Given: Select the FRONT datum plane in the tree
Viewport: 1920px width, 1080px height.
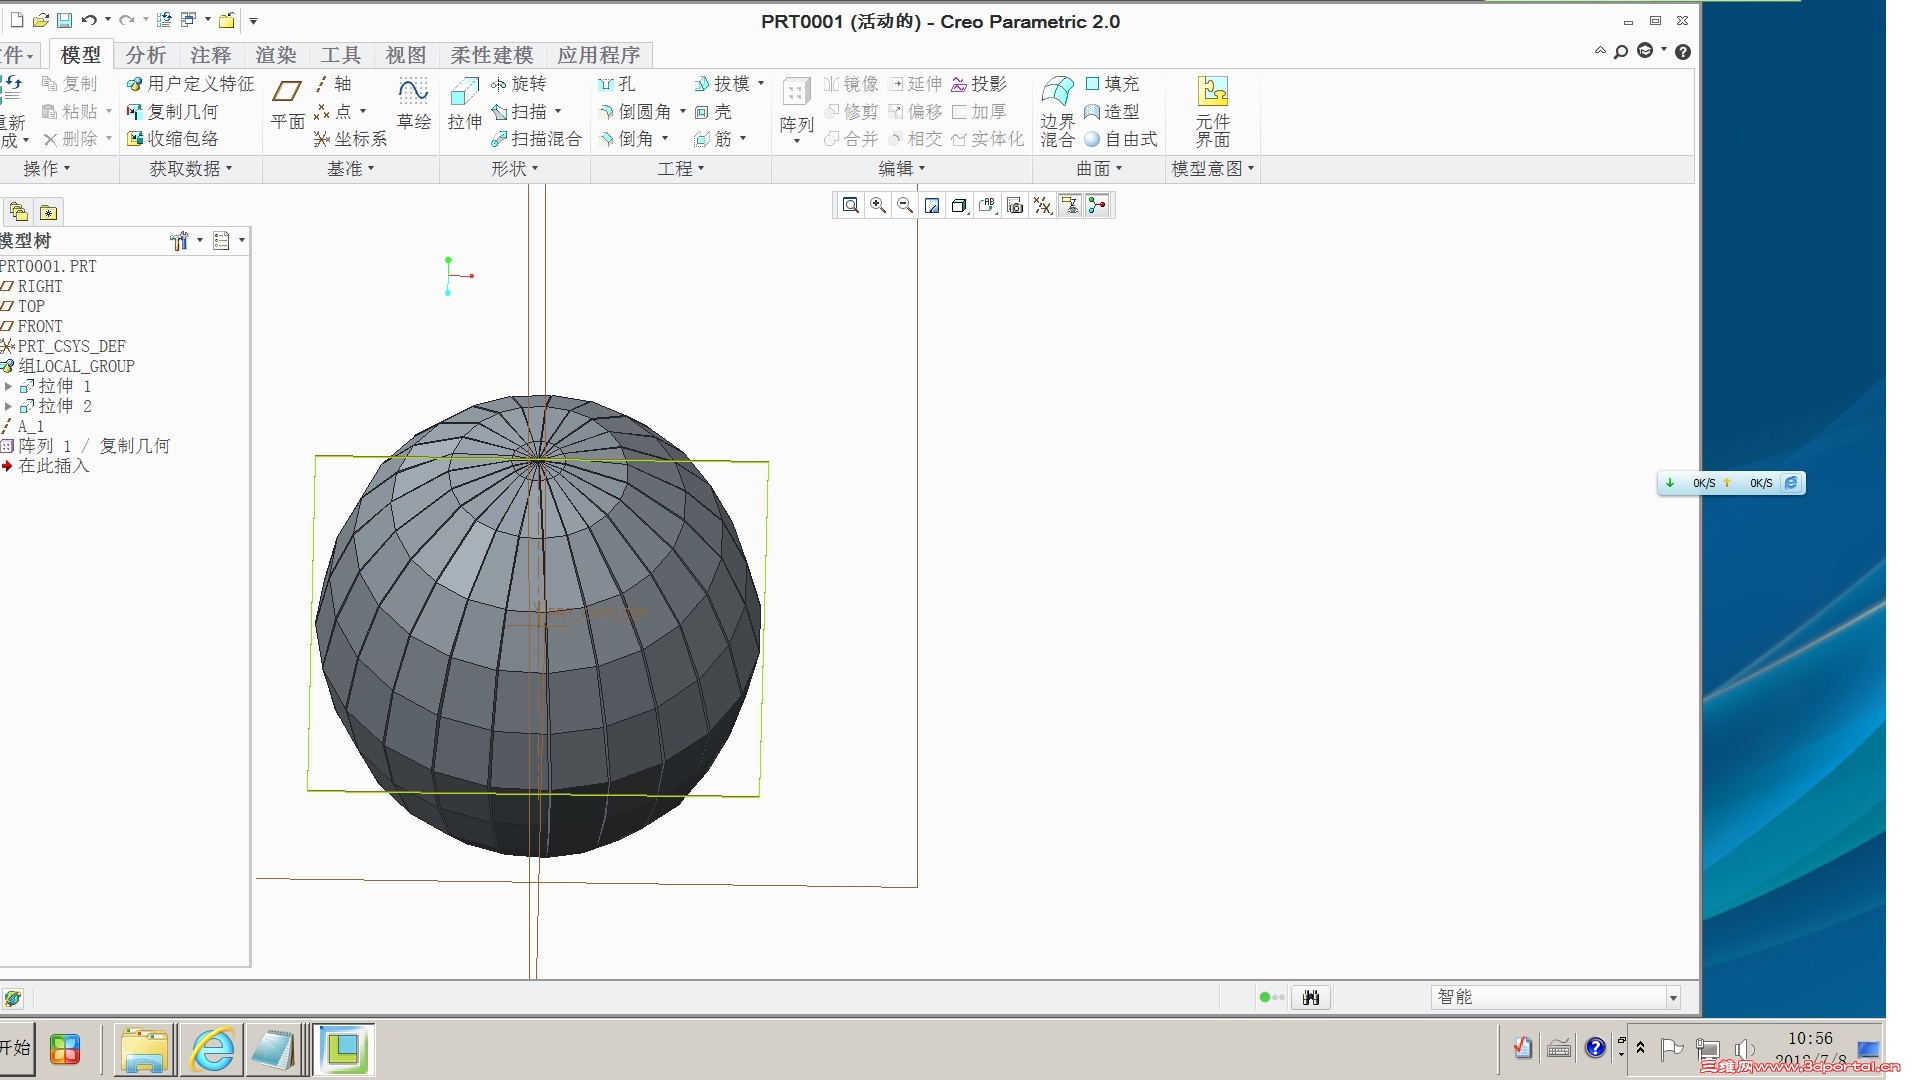Looking at the screenshot, I should (39, 326).
